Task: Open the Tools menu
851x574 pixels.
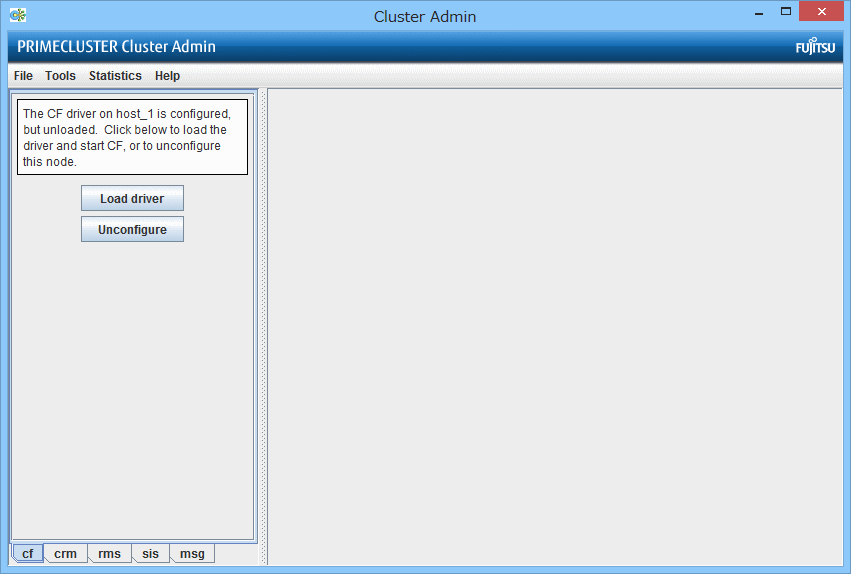Action: click(x=60, y=76)
